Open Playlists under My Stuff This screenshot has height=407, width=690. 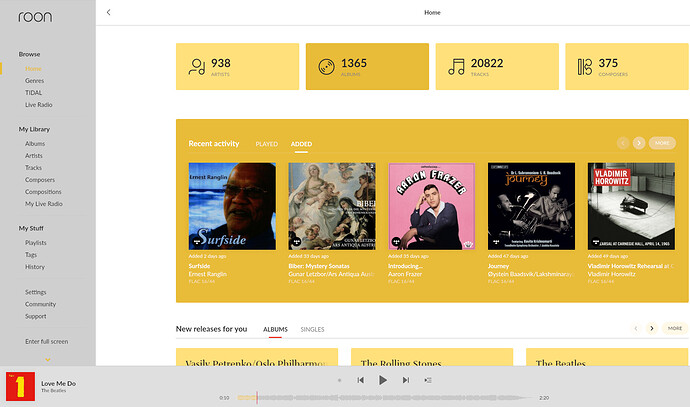[x=36, y=243]
